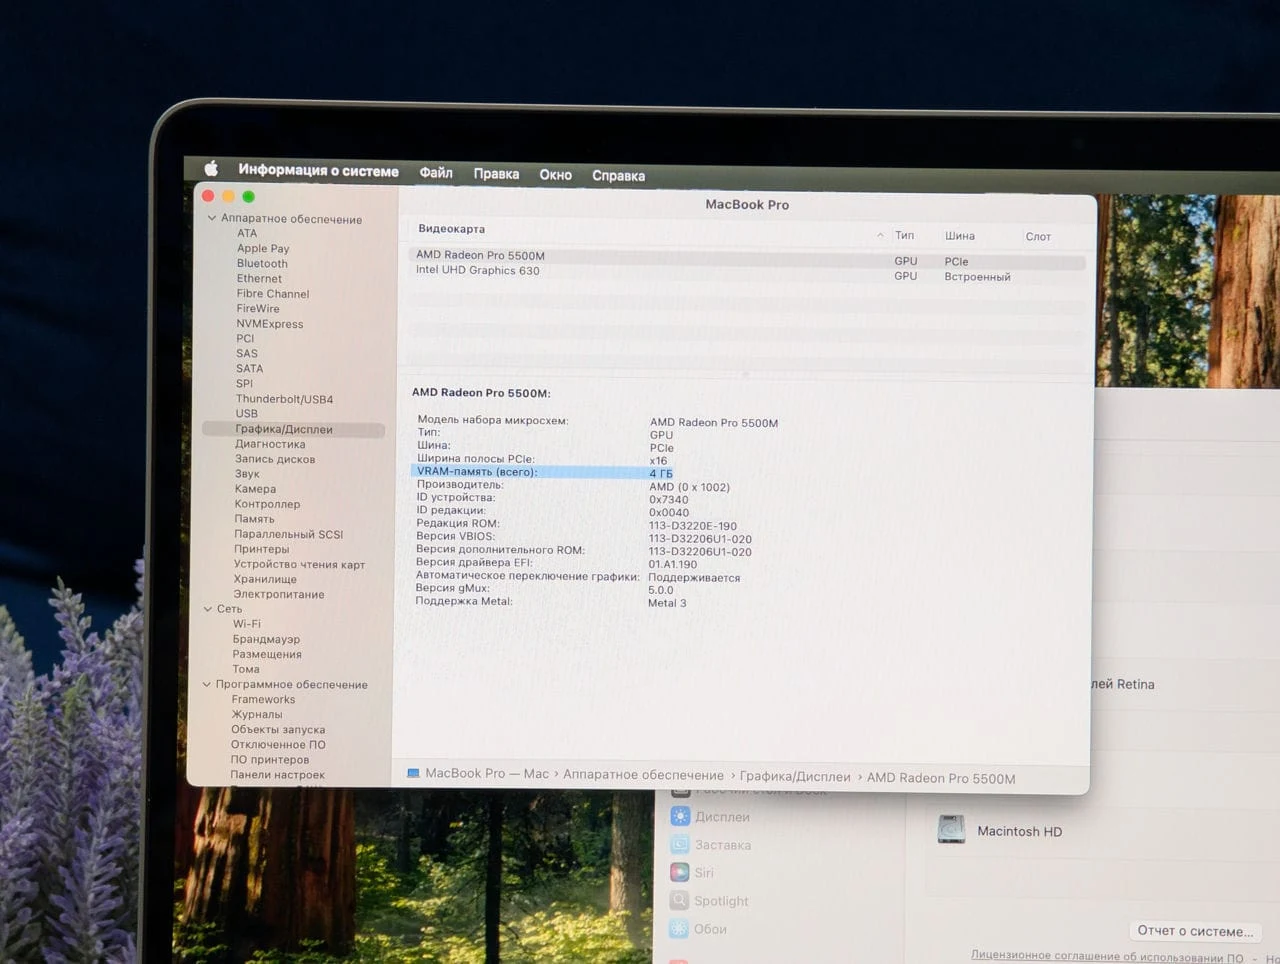Select Bluetooth in the sidebar
The width and height of the screenshot is (1280, 964).
[x=262, y=263]
